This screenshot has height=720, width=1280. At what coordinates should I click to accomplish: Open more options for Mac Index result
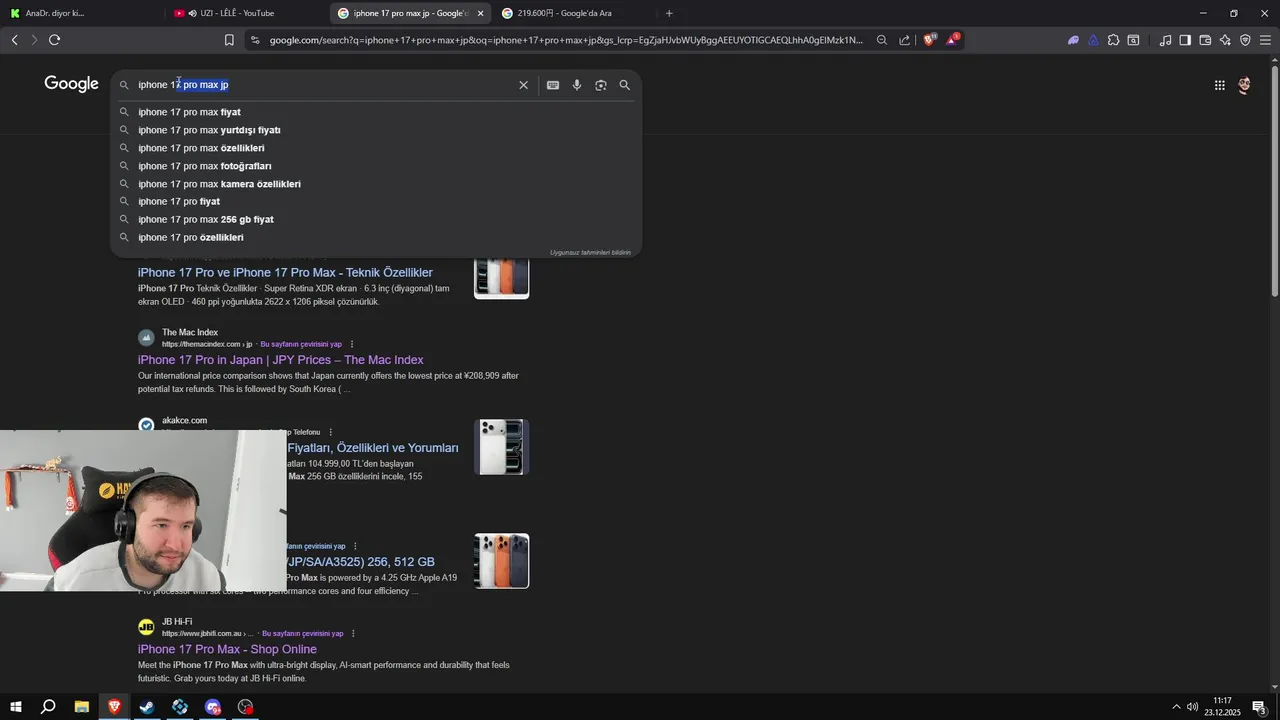[x=351, y=344]
